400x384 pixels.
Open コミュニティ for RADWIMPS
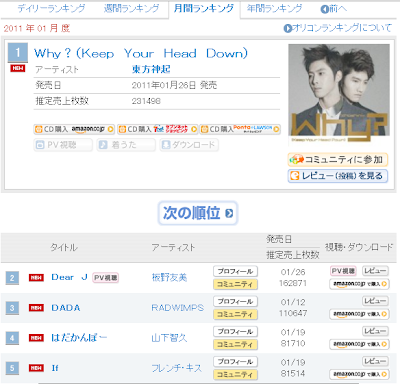tap(235, 314)
